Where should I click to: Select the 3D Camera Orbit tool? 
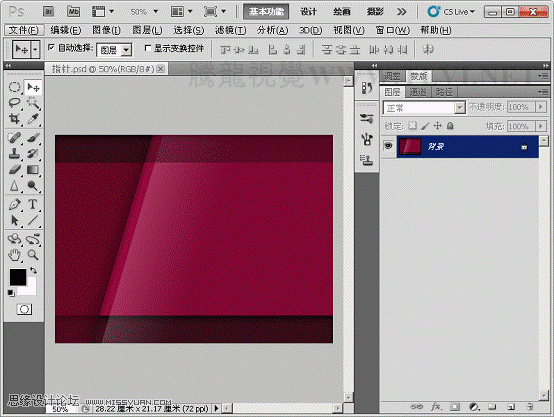[33, 239]
